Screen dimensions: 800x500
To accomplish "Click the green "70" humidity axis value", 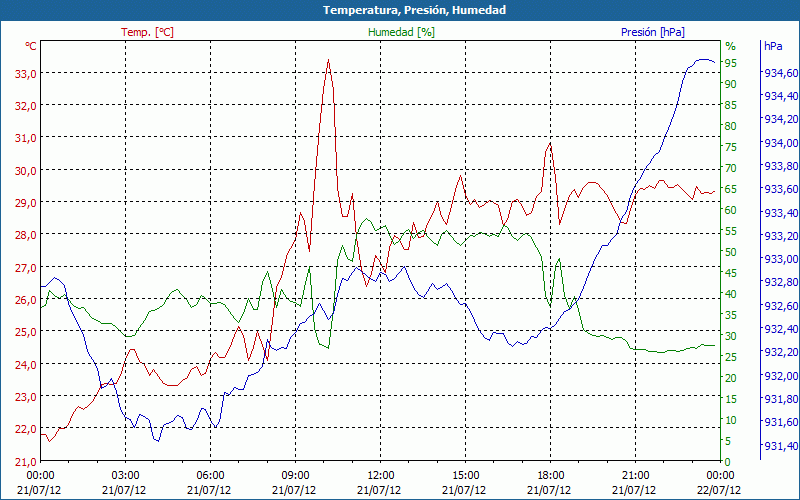I will (731, 168).
